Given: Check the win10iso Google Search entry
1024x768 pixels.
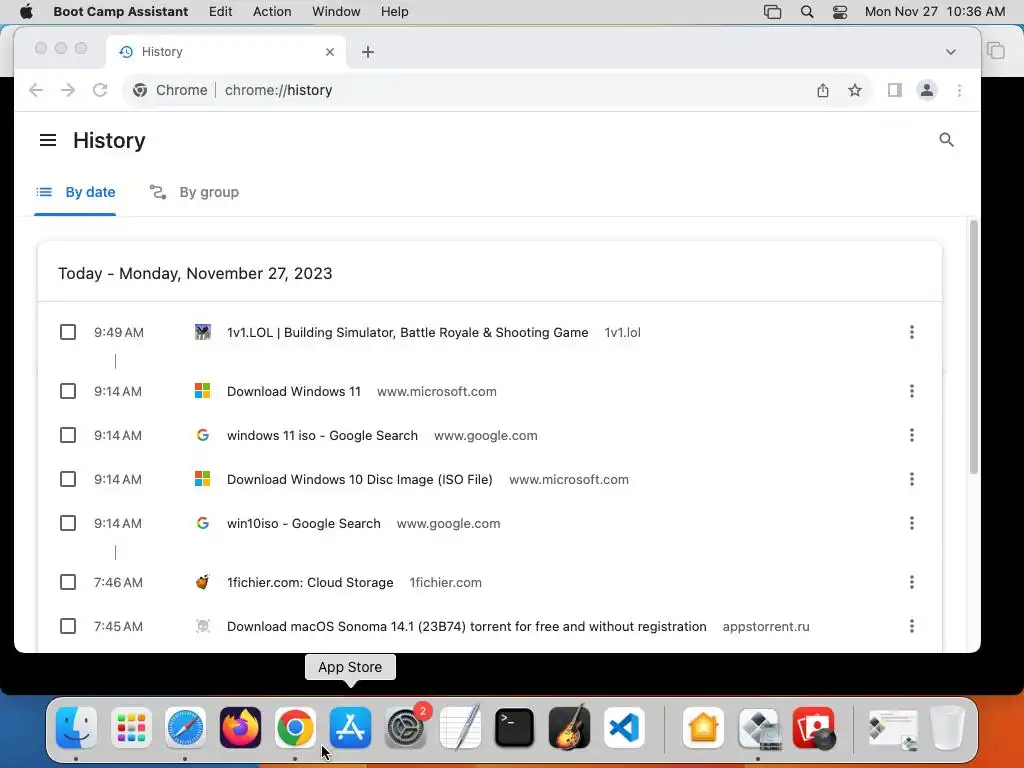Looking at the screenshot, I should pos(68,523).
